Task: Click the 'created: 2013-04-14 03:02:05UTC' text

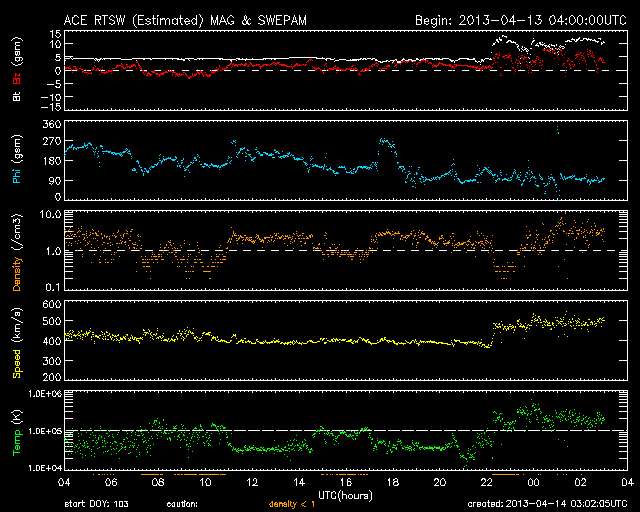Action: click(547, 504)
